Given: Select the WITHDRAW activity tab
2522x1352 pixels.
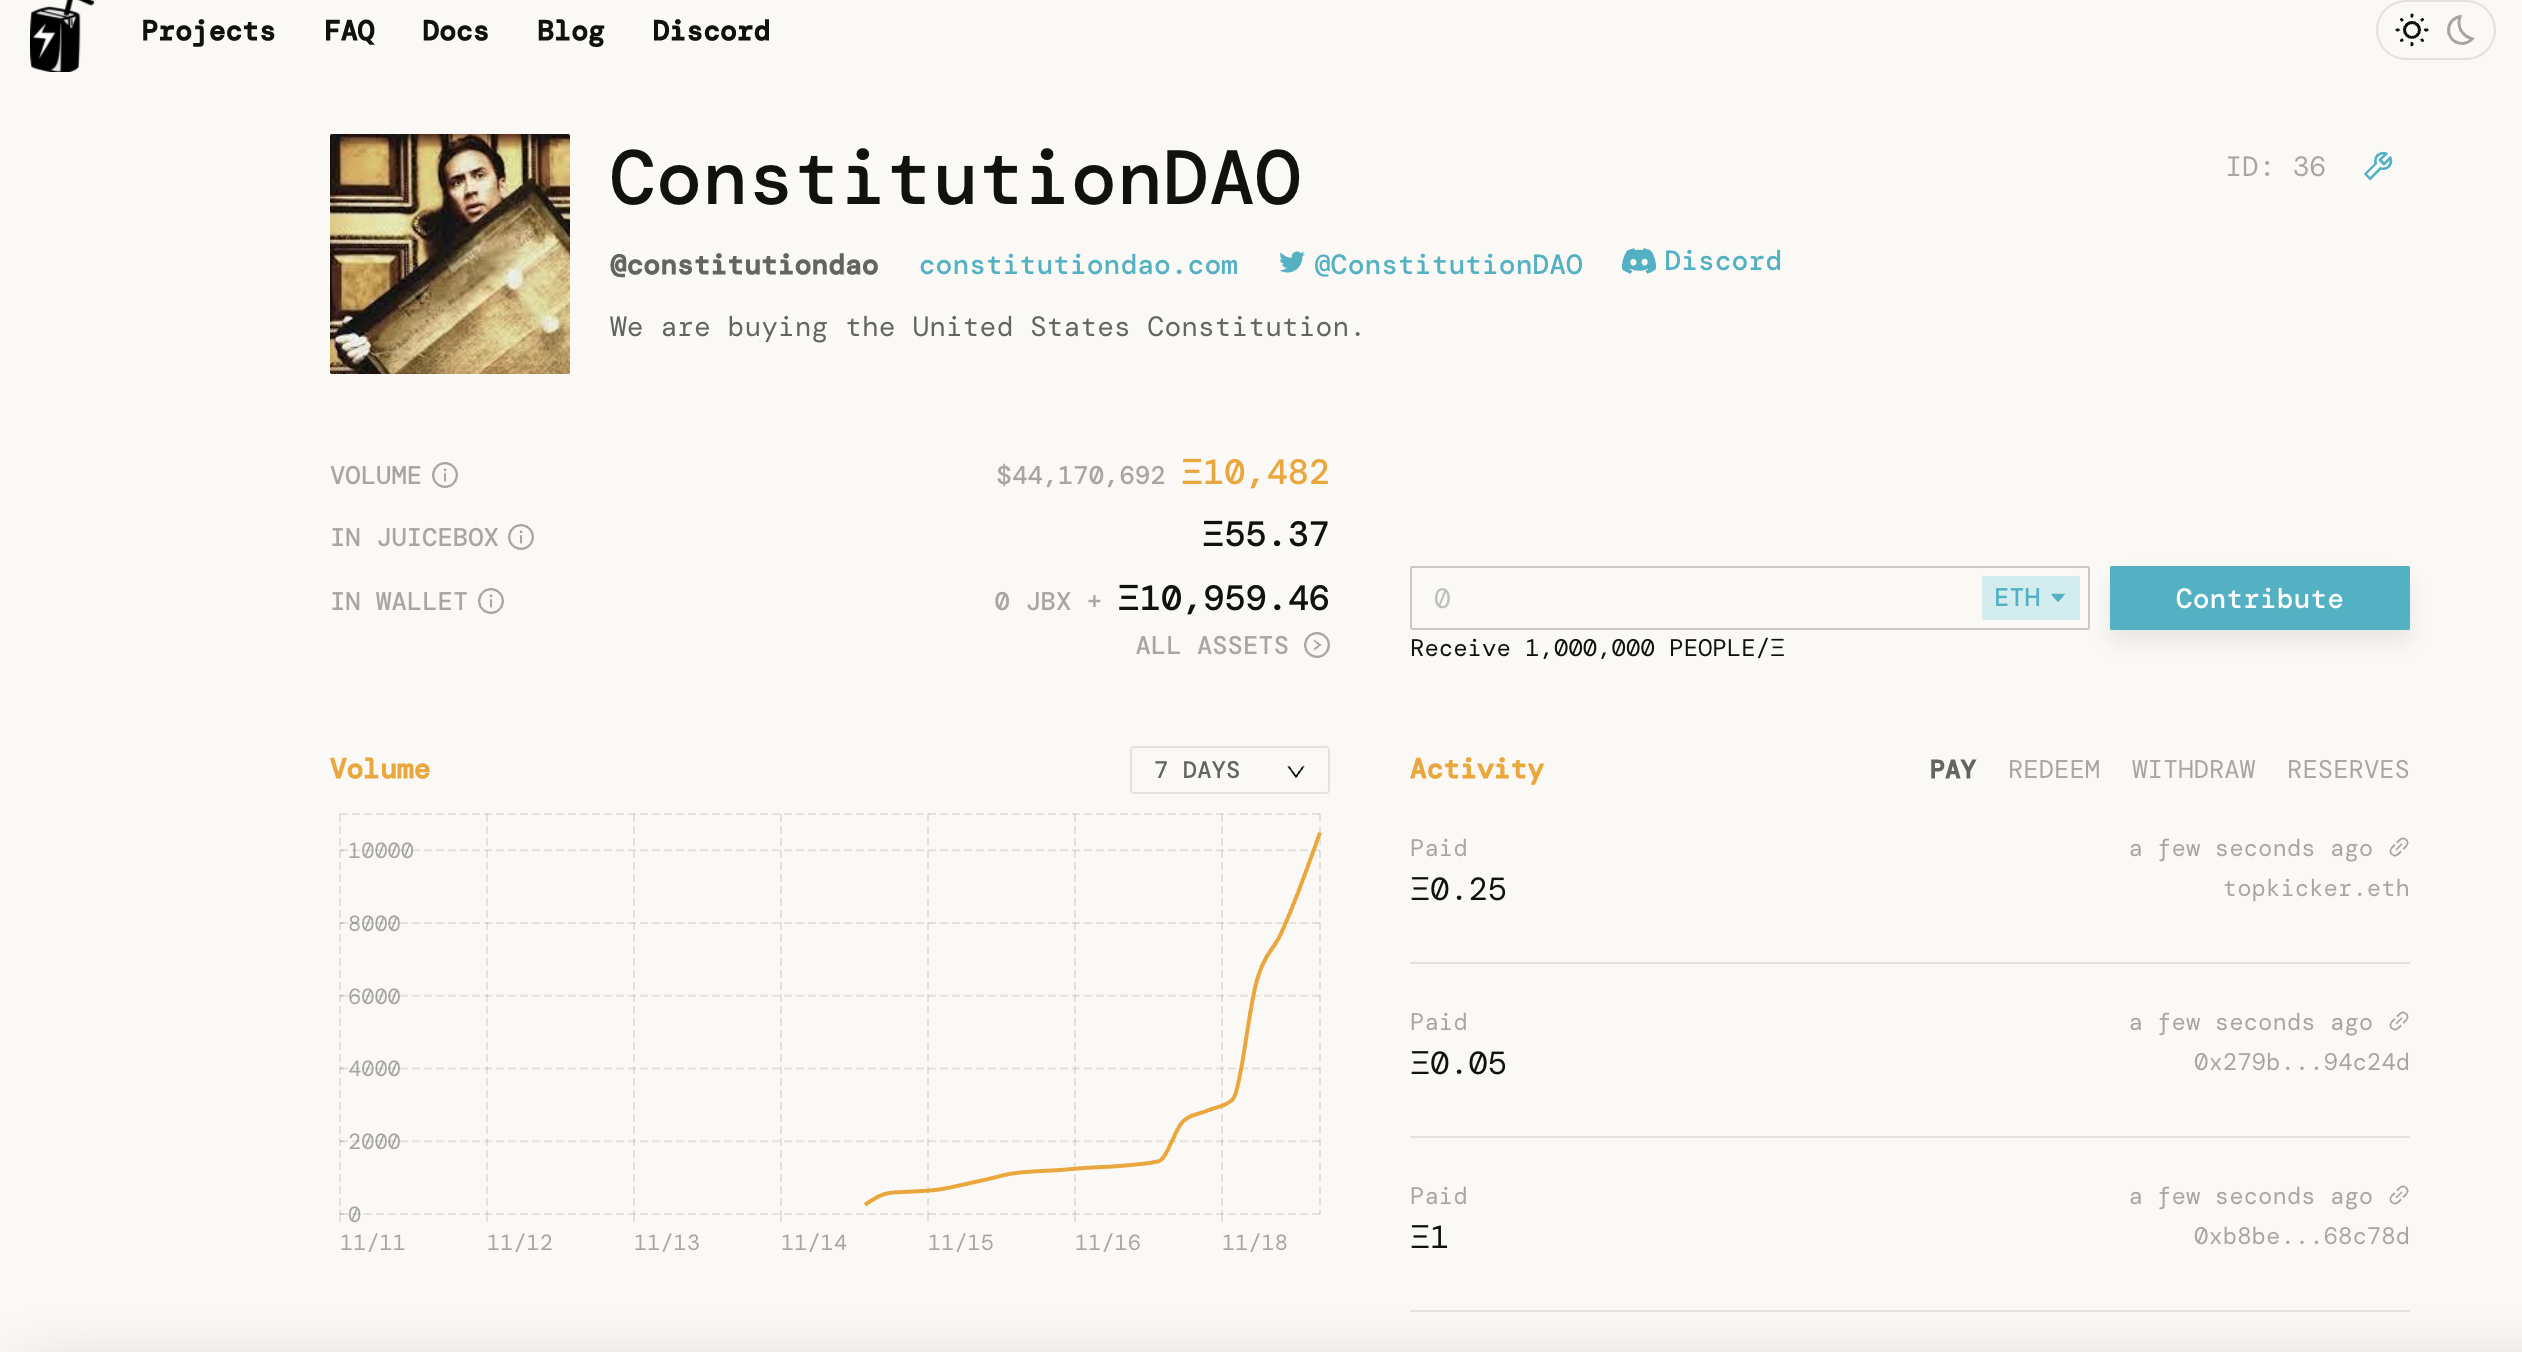Looking at the screenshot, I should click(x=2193, y=770).
